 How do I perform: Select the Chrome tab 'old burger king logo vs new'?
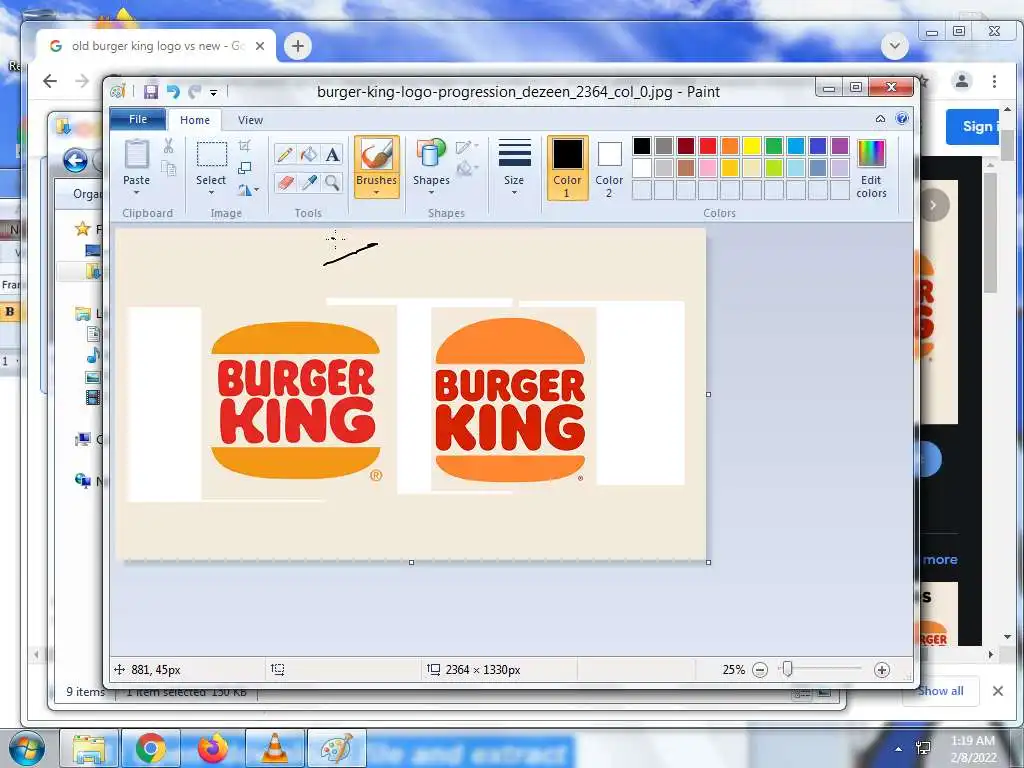157,46
